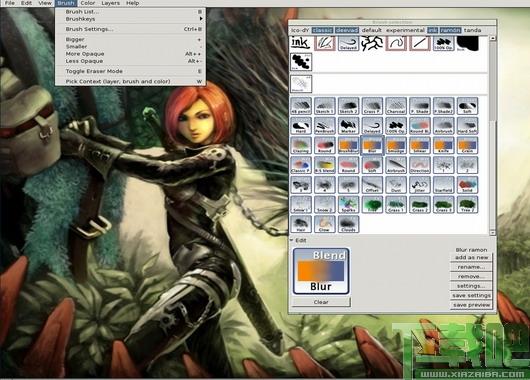
Task: Pick the Hard Soft brush
Action: point(467,125)
